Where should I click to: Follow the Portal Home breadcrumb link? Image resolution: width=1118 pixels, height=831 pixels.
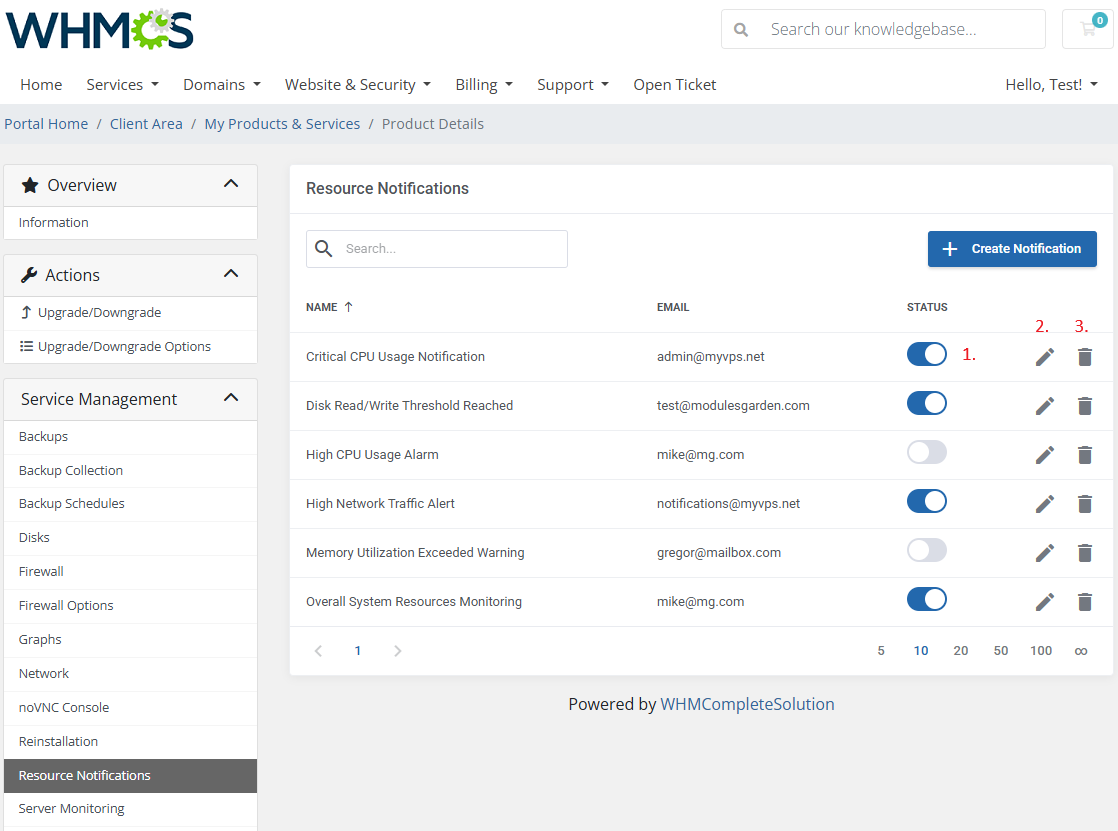click(x=46, y=124)
